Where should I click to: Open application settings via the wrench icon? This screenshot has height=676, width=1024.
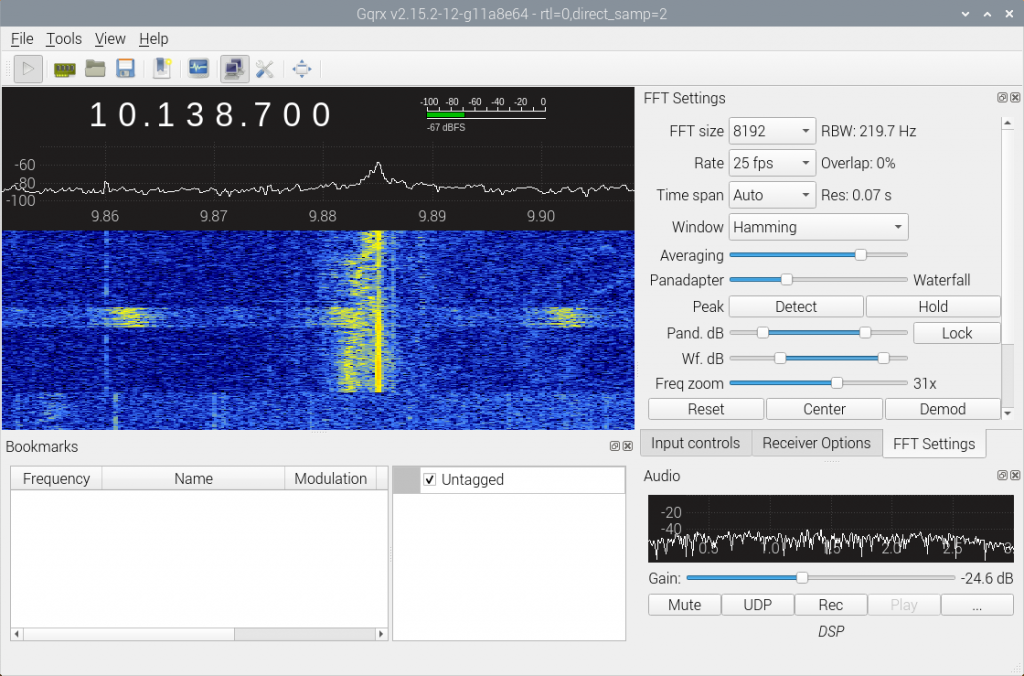tap(265, 68)
